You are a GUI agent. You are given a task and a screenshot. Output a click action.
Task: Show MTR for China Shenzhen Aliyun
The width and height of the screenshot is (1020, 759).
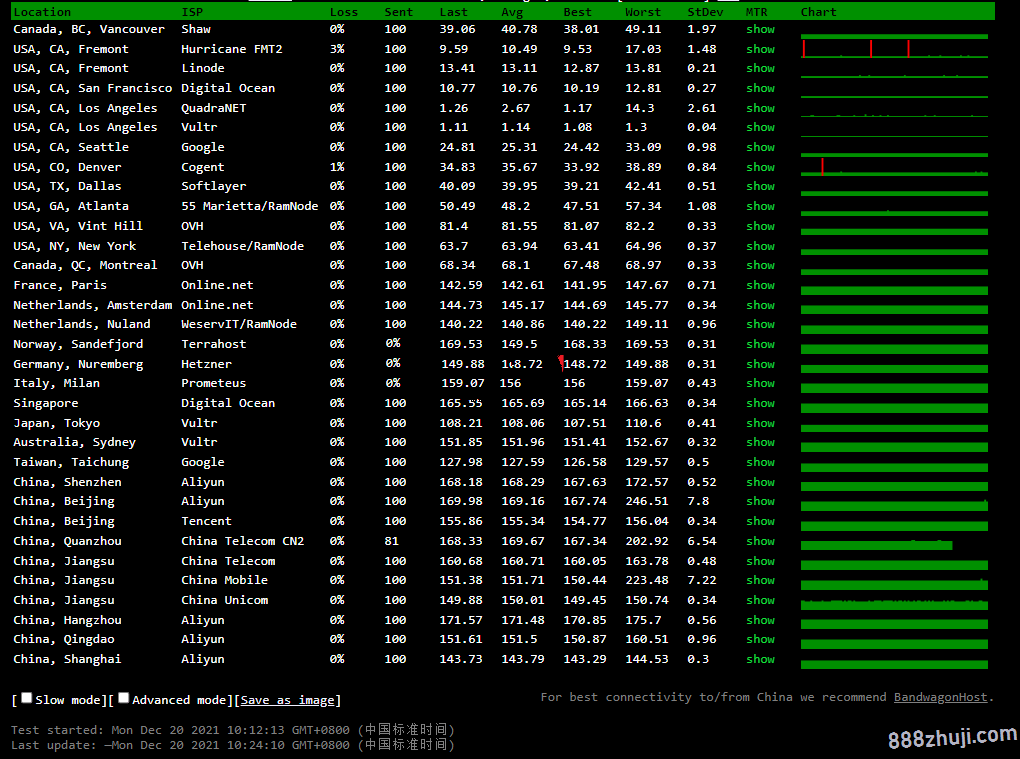click(x=760, y=483)
